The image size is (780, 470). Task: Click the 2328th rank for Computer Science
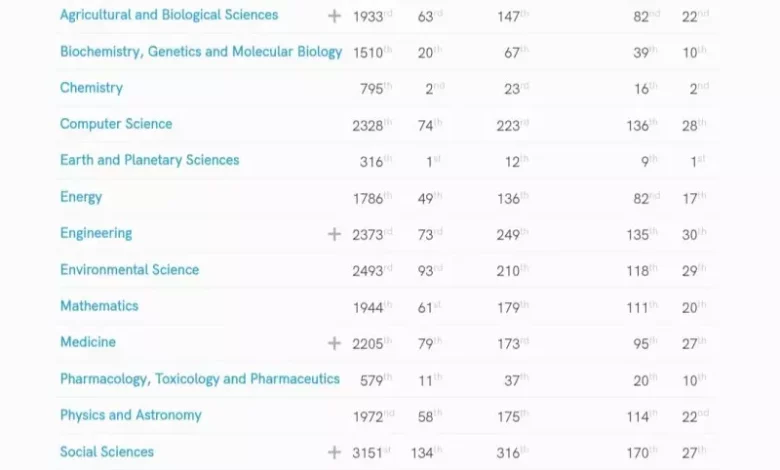(x=371, y=126)
